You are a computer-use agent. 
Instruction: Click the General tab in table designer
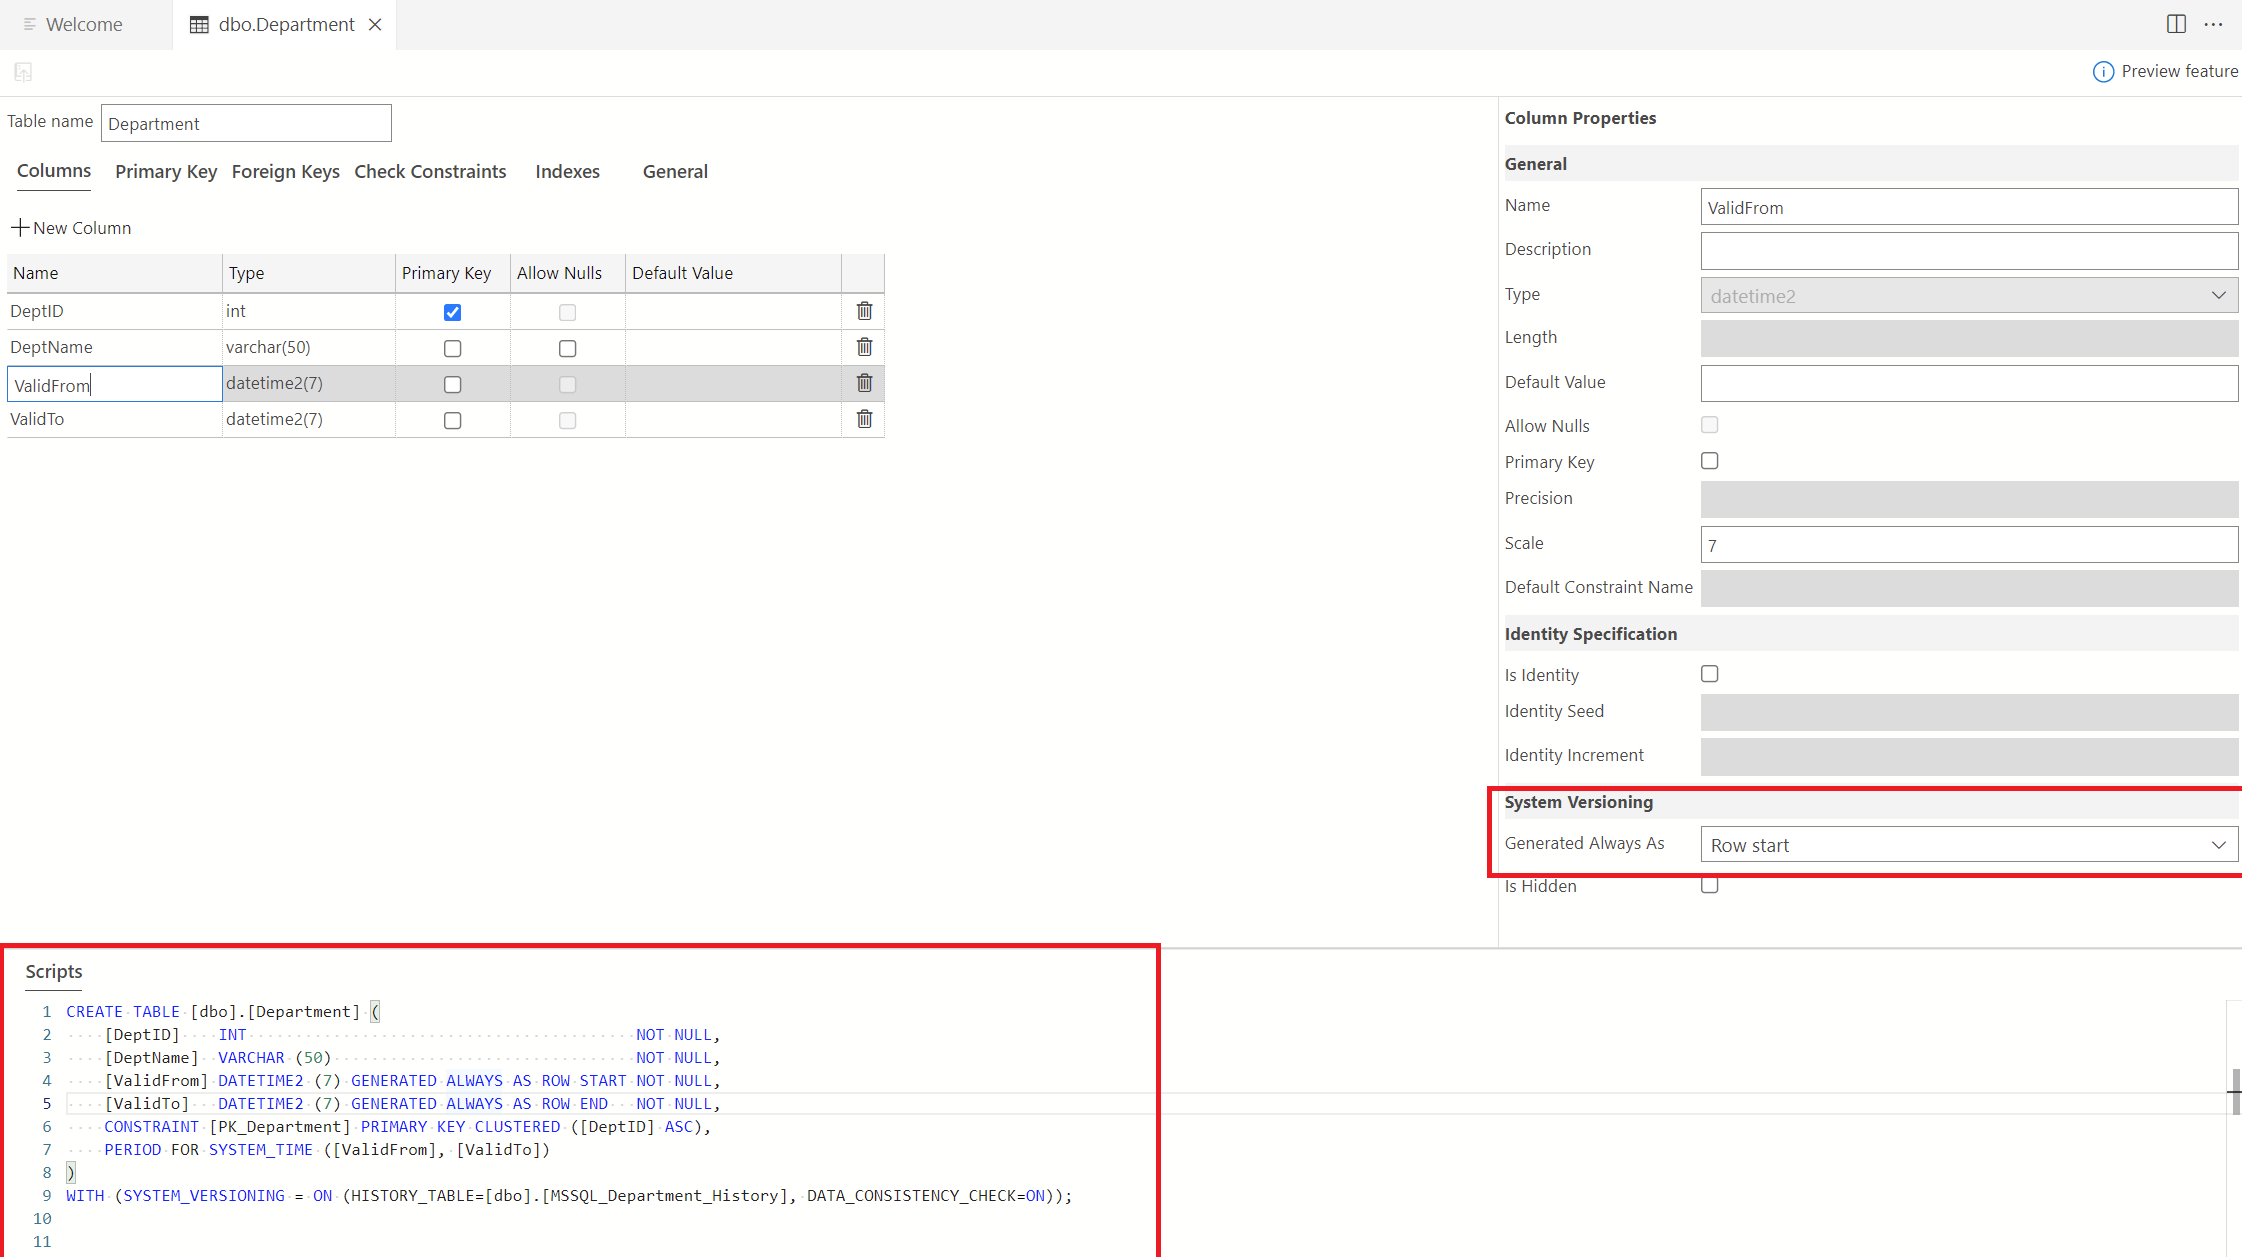point(674,171)
